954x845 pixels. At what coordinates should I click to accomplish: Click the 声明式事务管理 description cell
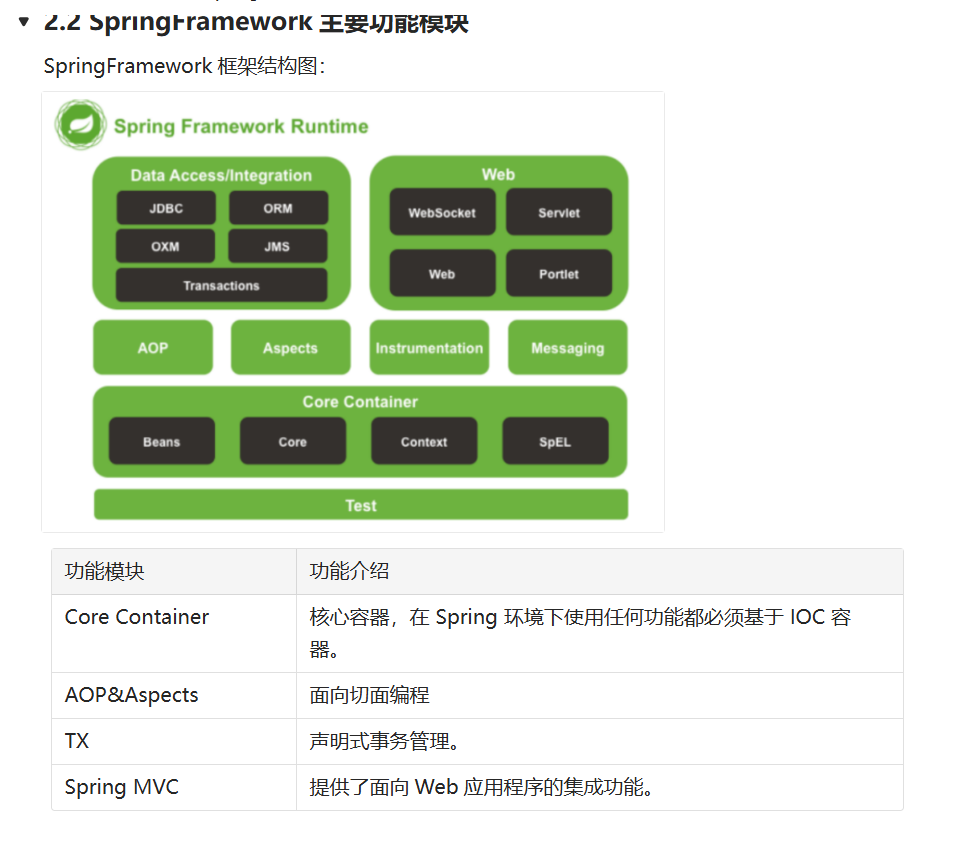(599, 741)
